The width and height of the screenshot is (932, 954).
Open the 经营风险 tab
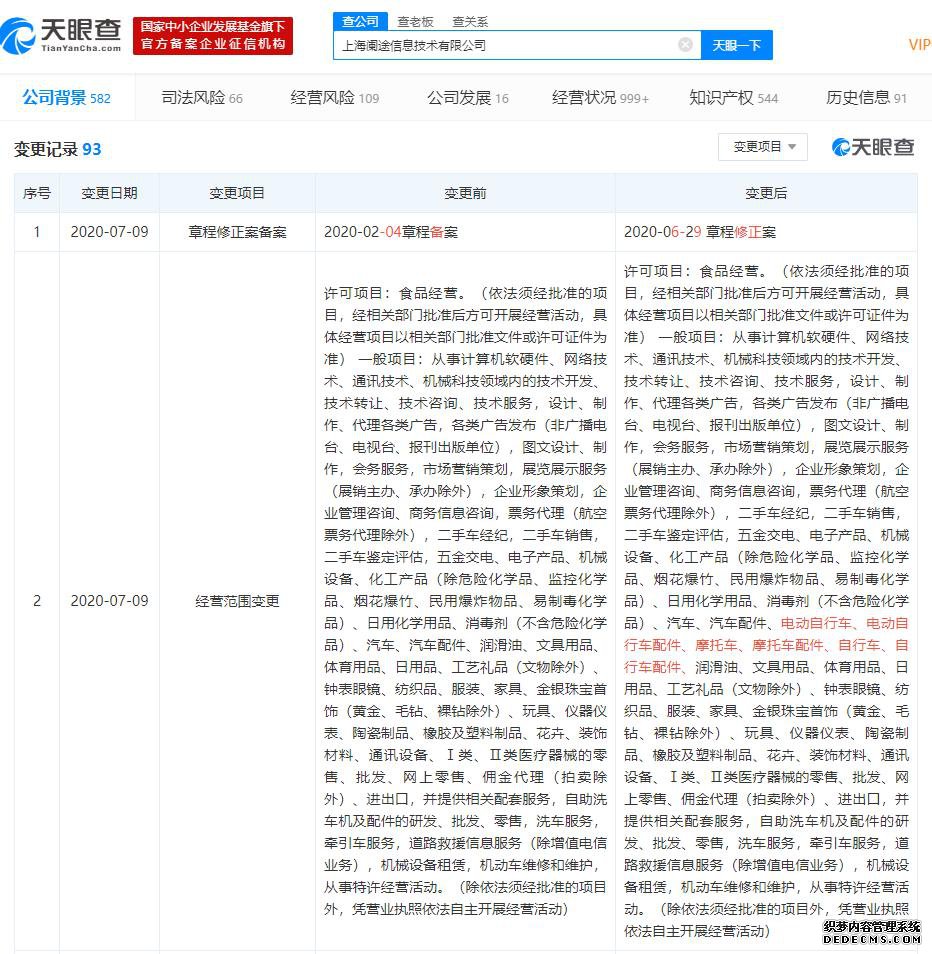[335, 97]
